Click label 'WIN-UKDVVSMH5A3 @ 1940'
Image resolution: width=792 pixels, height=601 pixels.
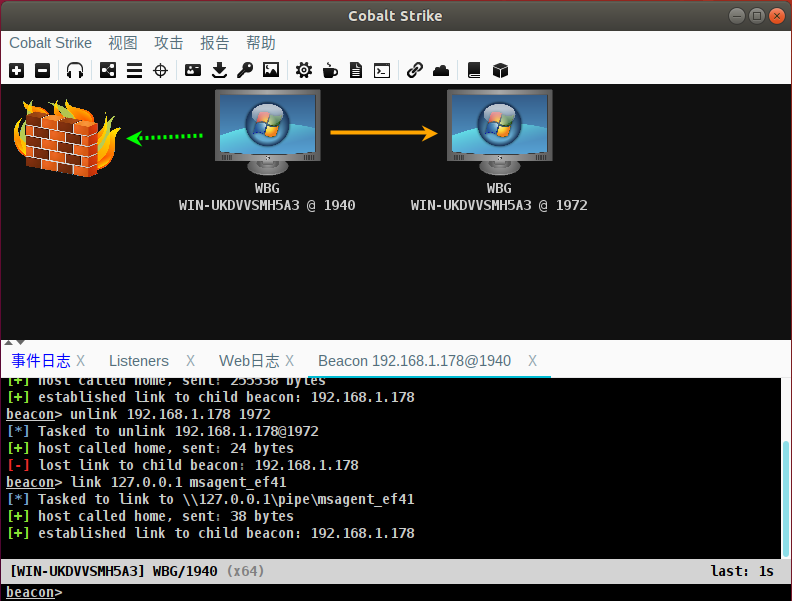click(x=267, y=206)
